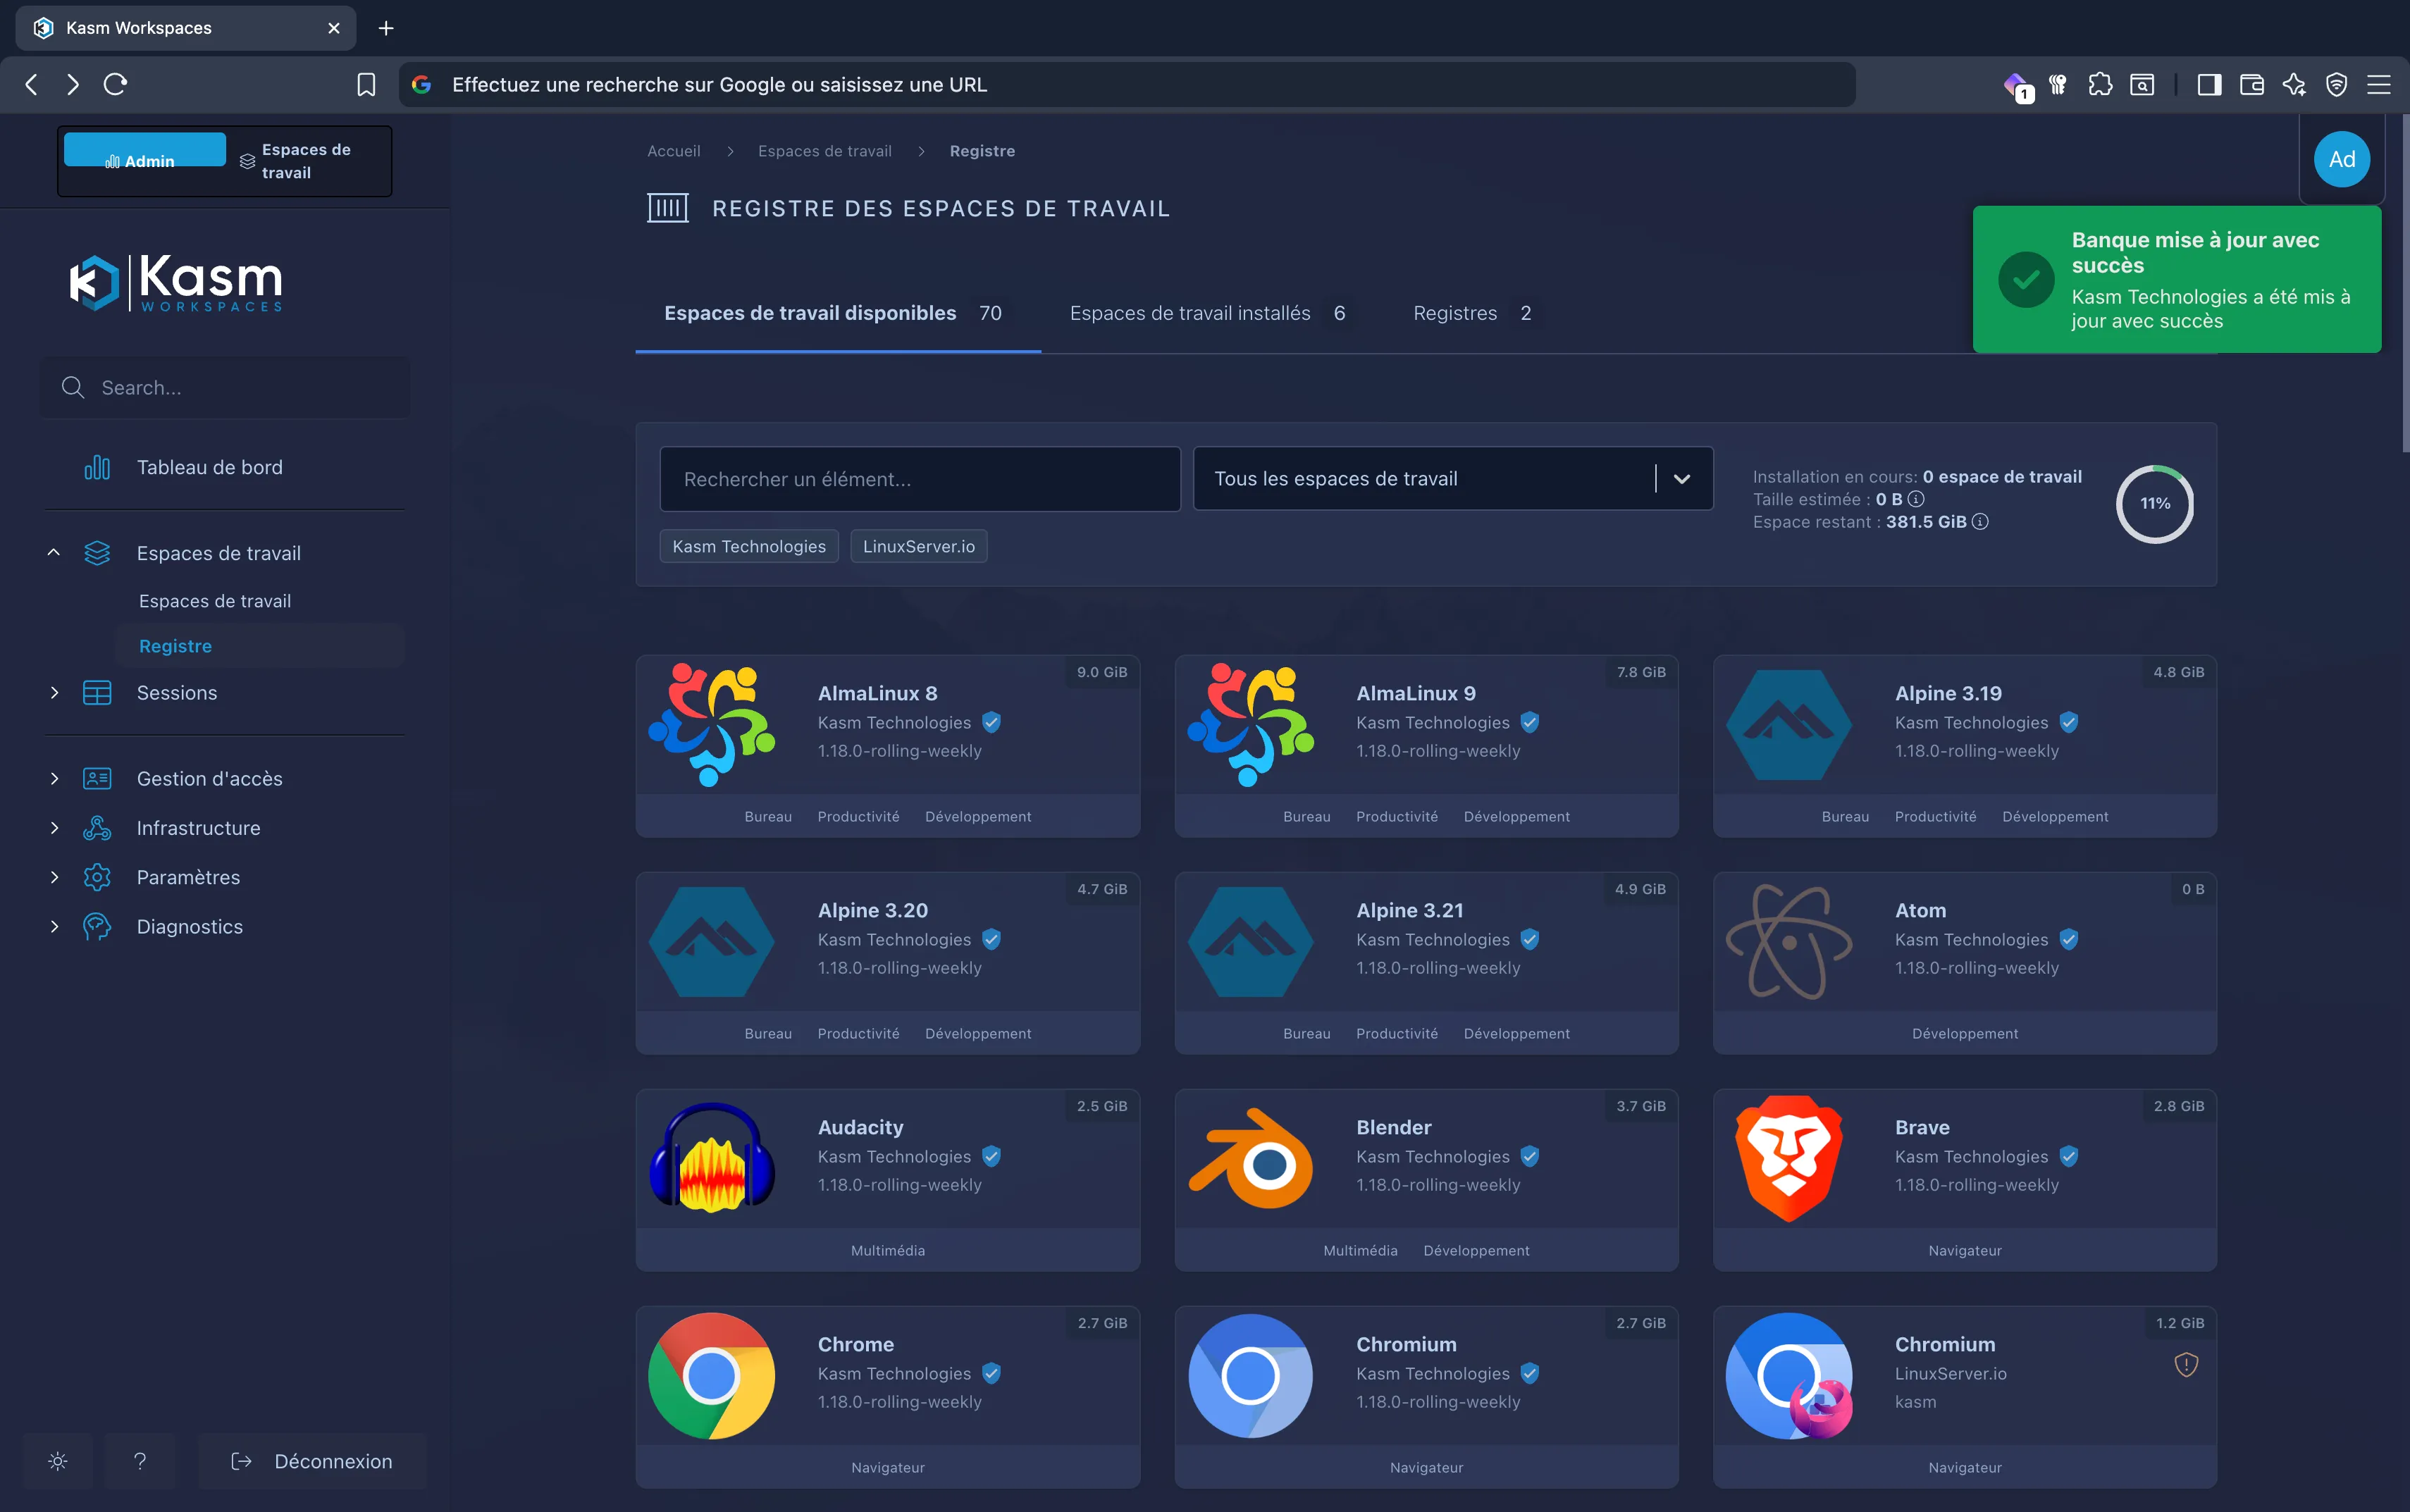This screenshot has width=2410, height=1512.
Task: Toggle the LinuxServer.io registry filter
Action: tap(918, 546)
